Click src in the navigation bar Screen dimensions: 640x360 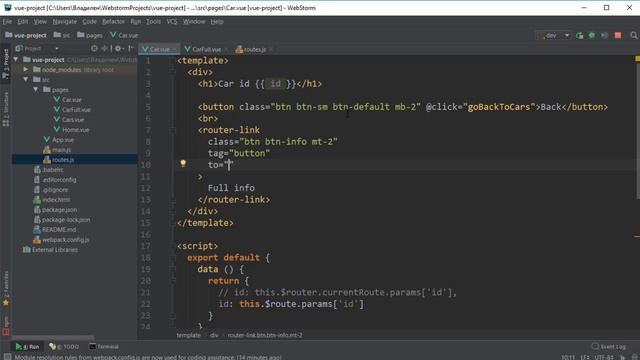[x=62, y=36]
